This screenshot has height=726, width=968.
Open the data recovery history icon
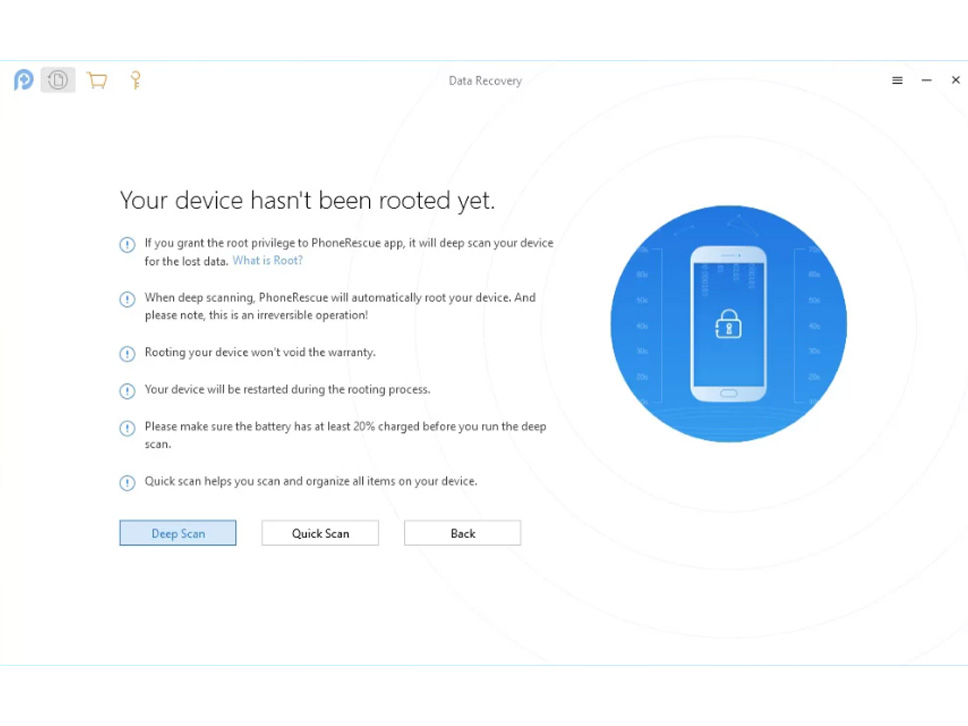click(58, 80)
